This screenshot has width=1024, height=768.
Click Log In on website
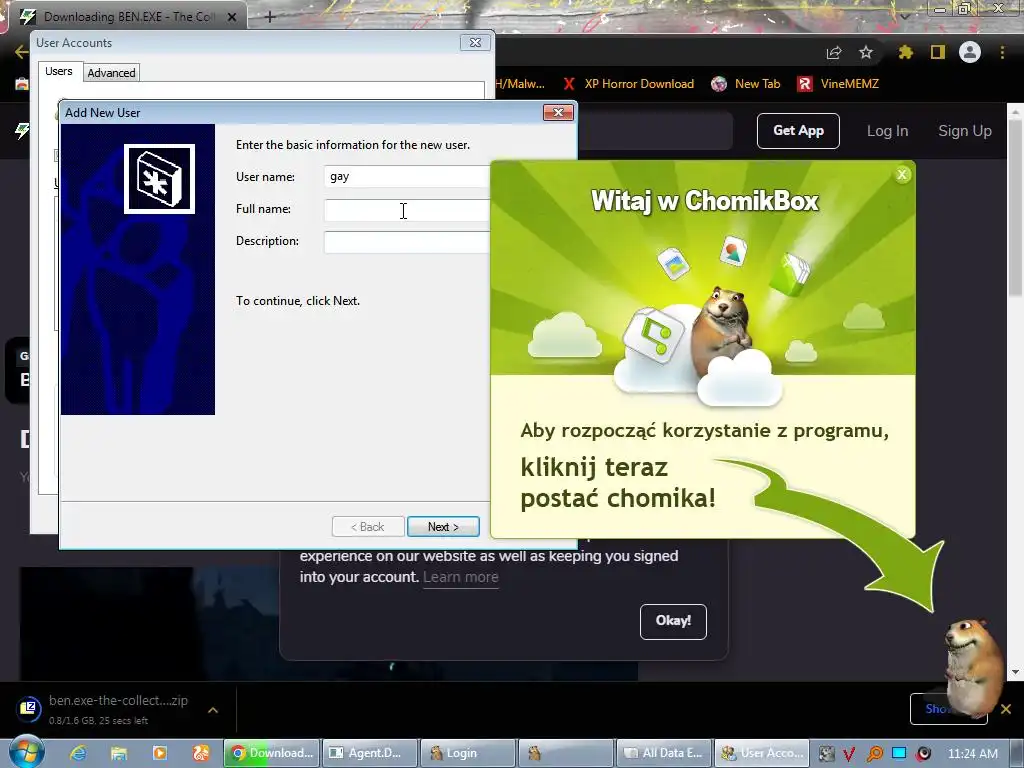[x=887, y=131]
